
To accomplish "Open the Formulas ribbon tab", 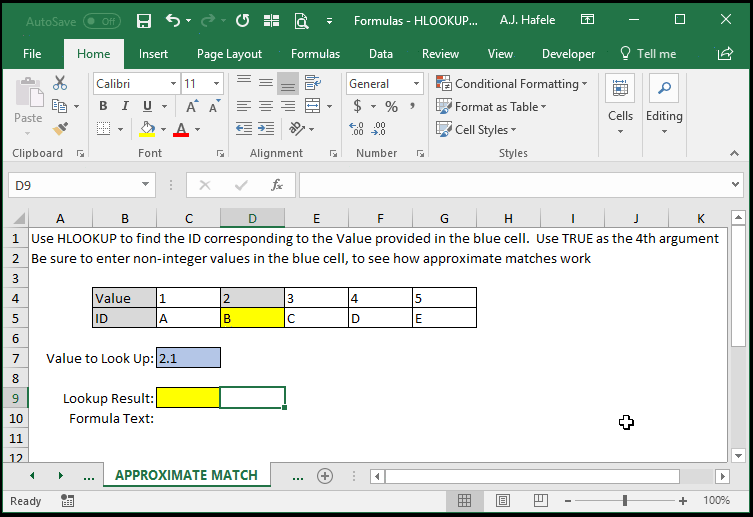I will click(x=315, y=54).
